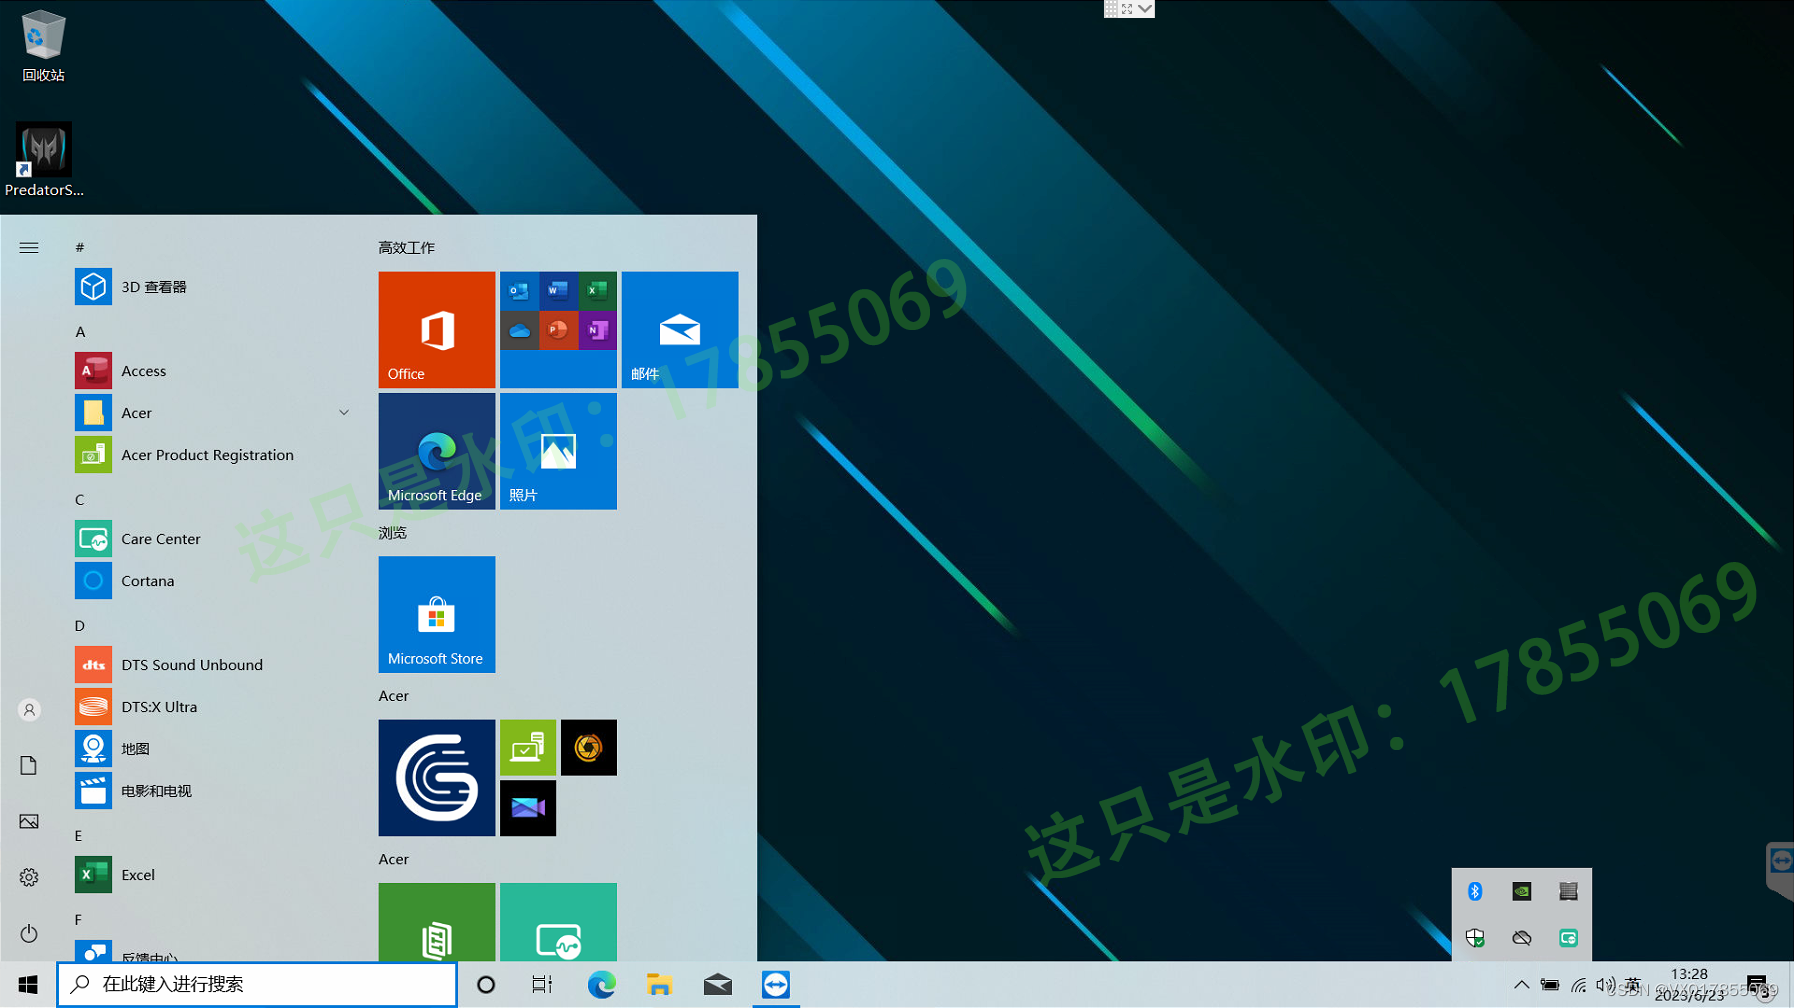Open the teal Care Center tile
Image resolution: width=1794 pixels, height=1008 pixels.
[x=558, y=922]
